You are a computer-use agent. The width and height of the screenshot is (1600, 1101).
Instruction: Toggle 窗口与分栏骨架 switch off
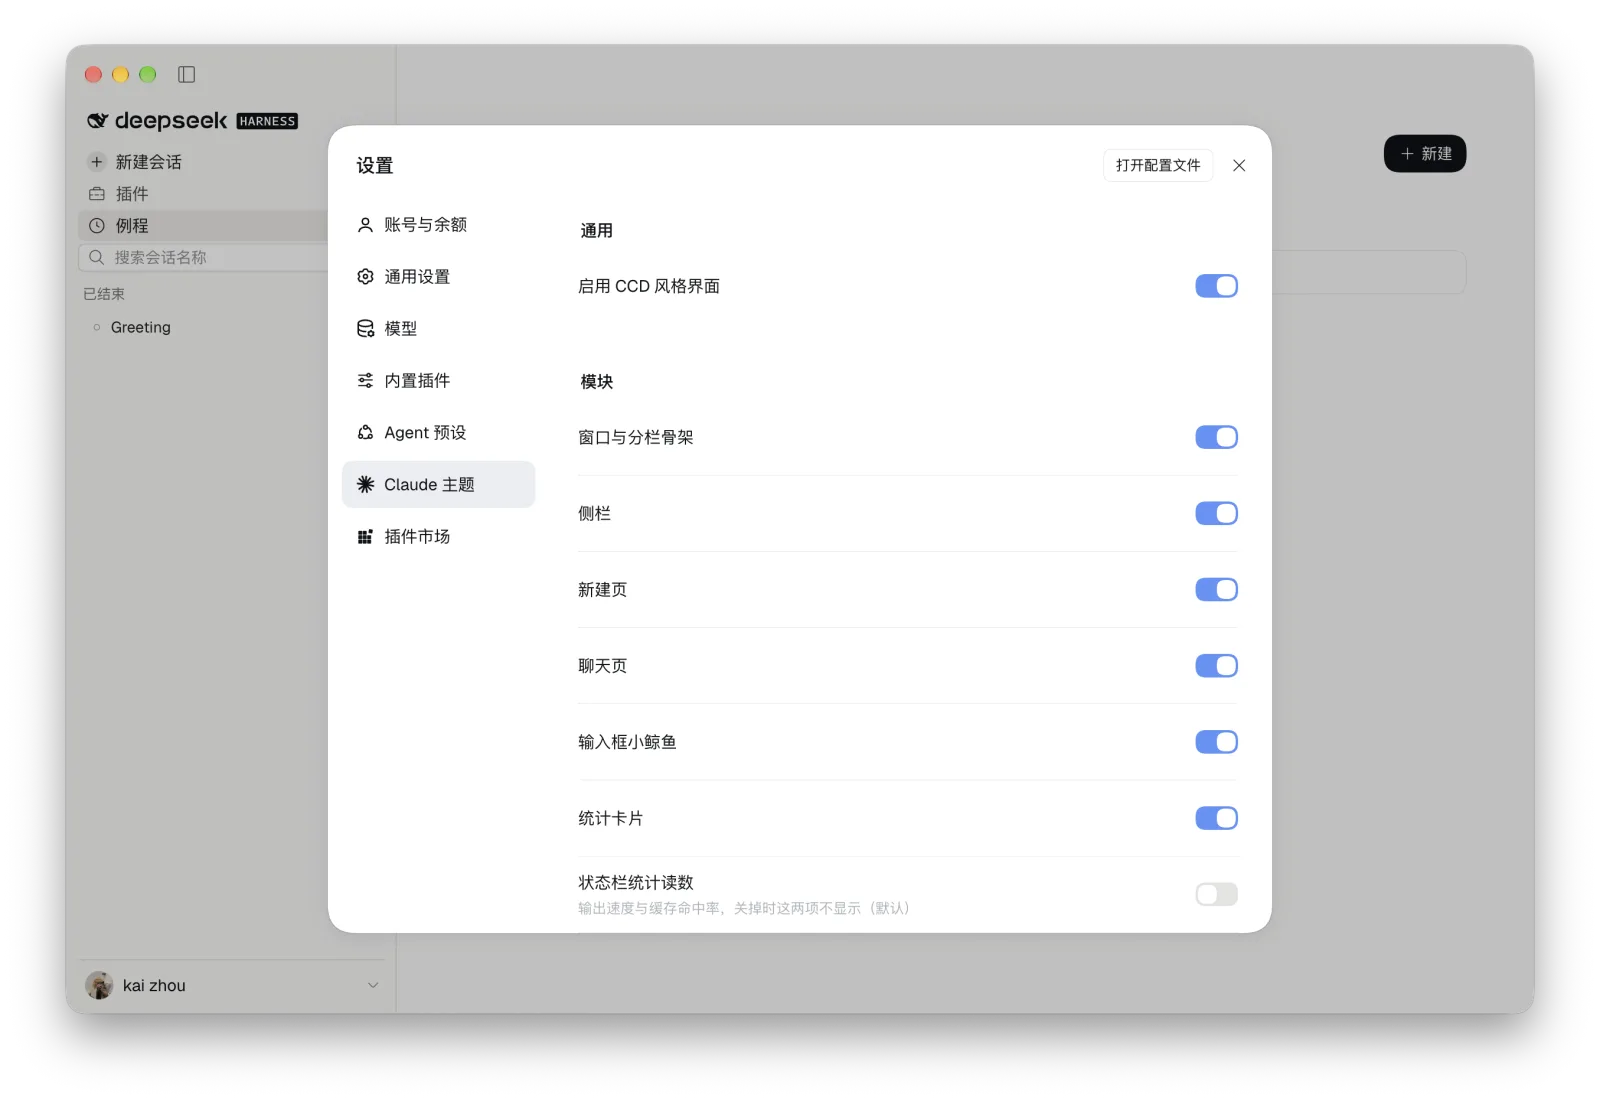[1216, 437]
